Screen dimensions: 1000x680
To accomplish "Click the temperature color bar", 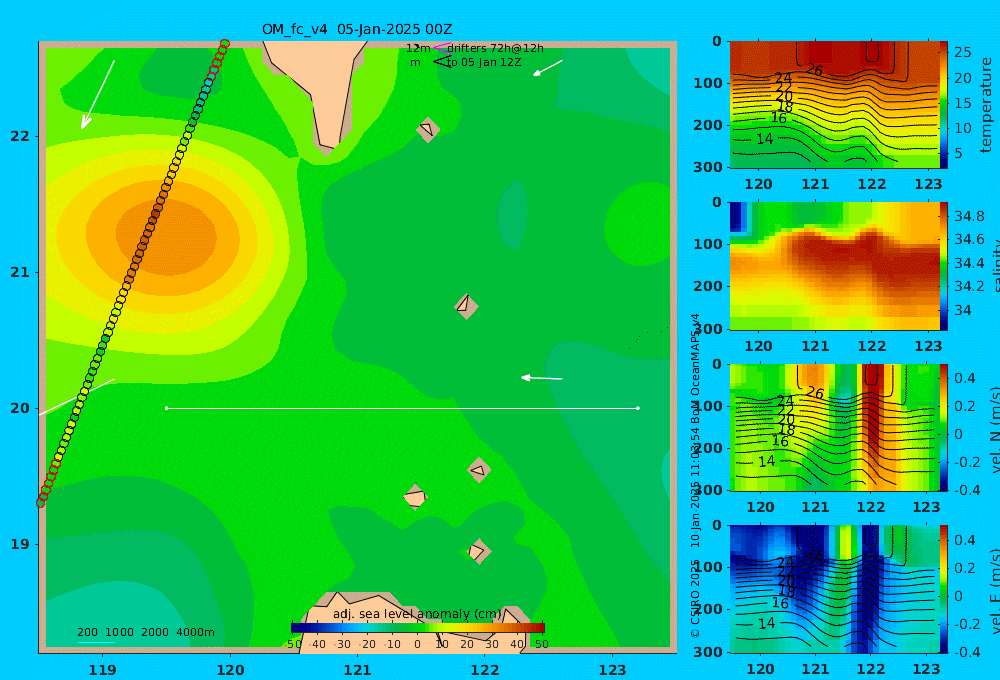I will tap(943, 105).
